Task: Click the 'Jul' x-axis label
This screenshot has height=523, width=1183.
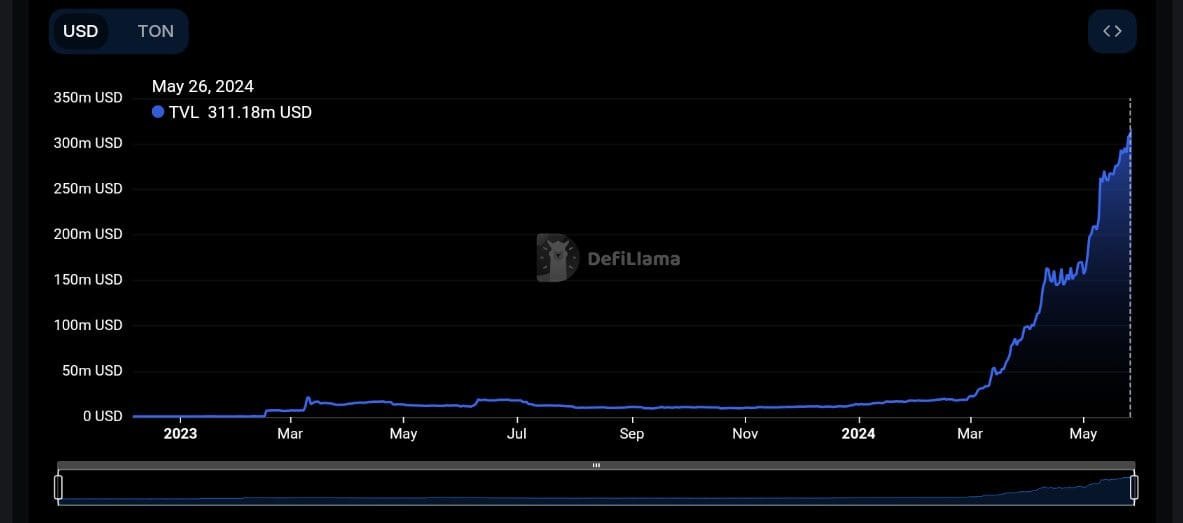Action: 518,434
